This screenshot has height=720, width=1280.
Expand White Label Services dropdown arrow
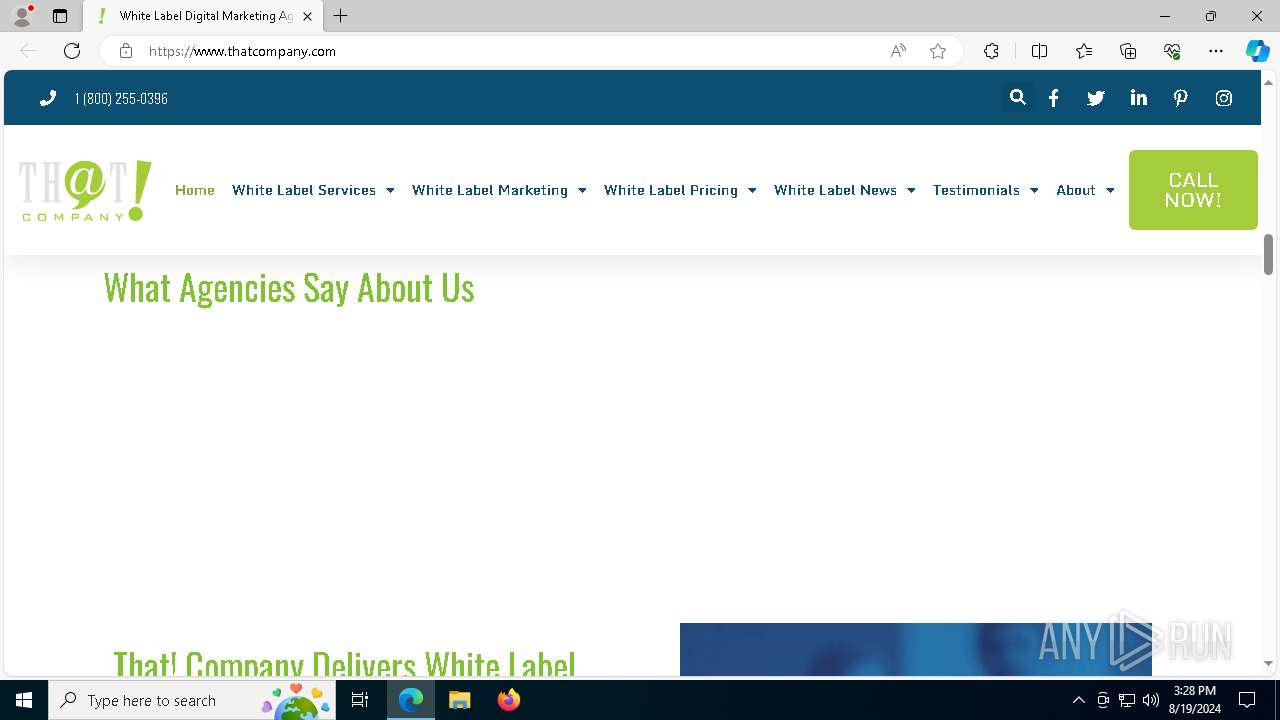[x=390, y=190]
